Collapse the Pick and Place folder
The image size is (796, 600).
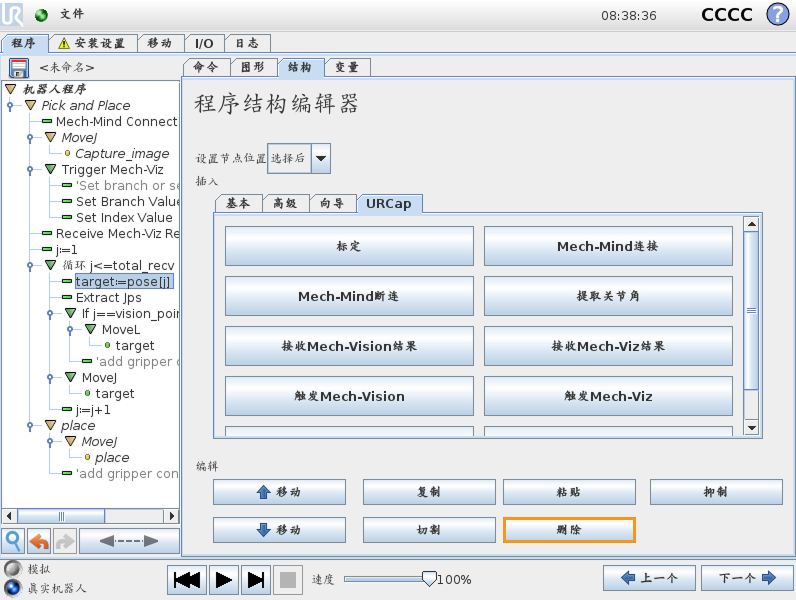pos(30,105)
